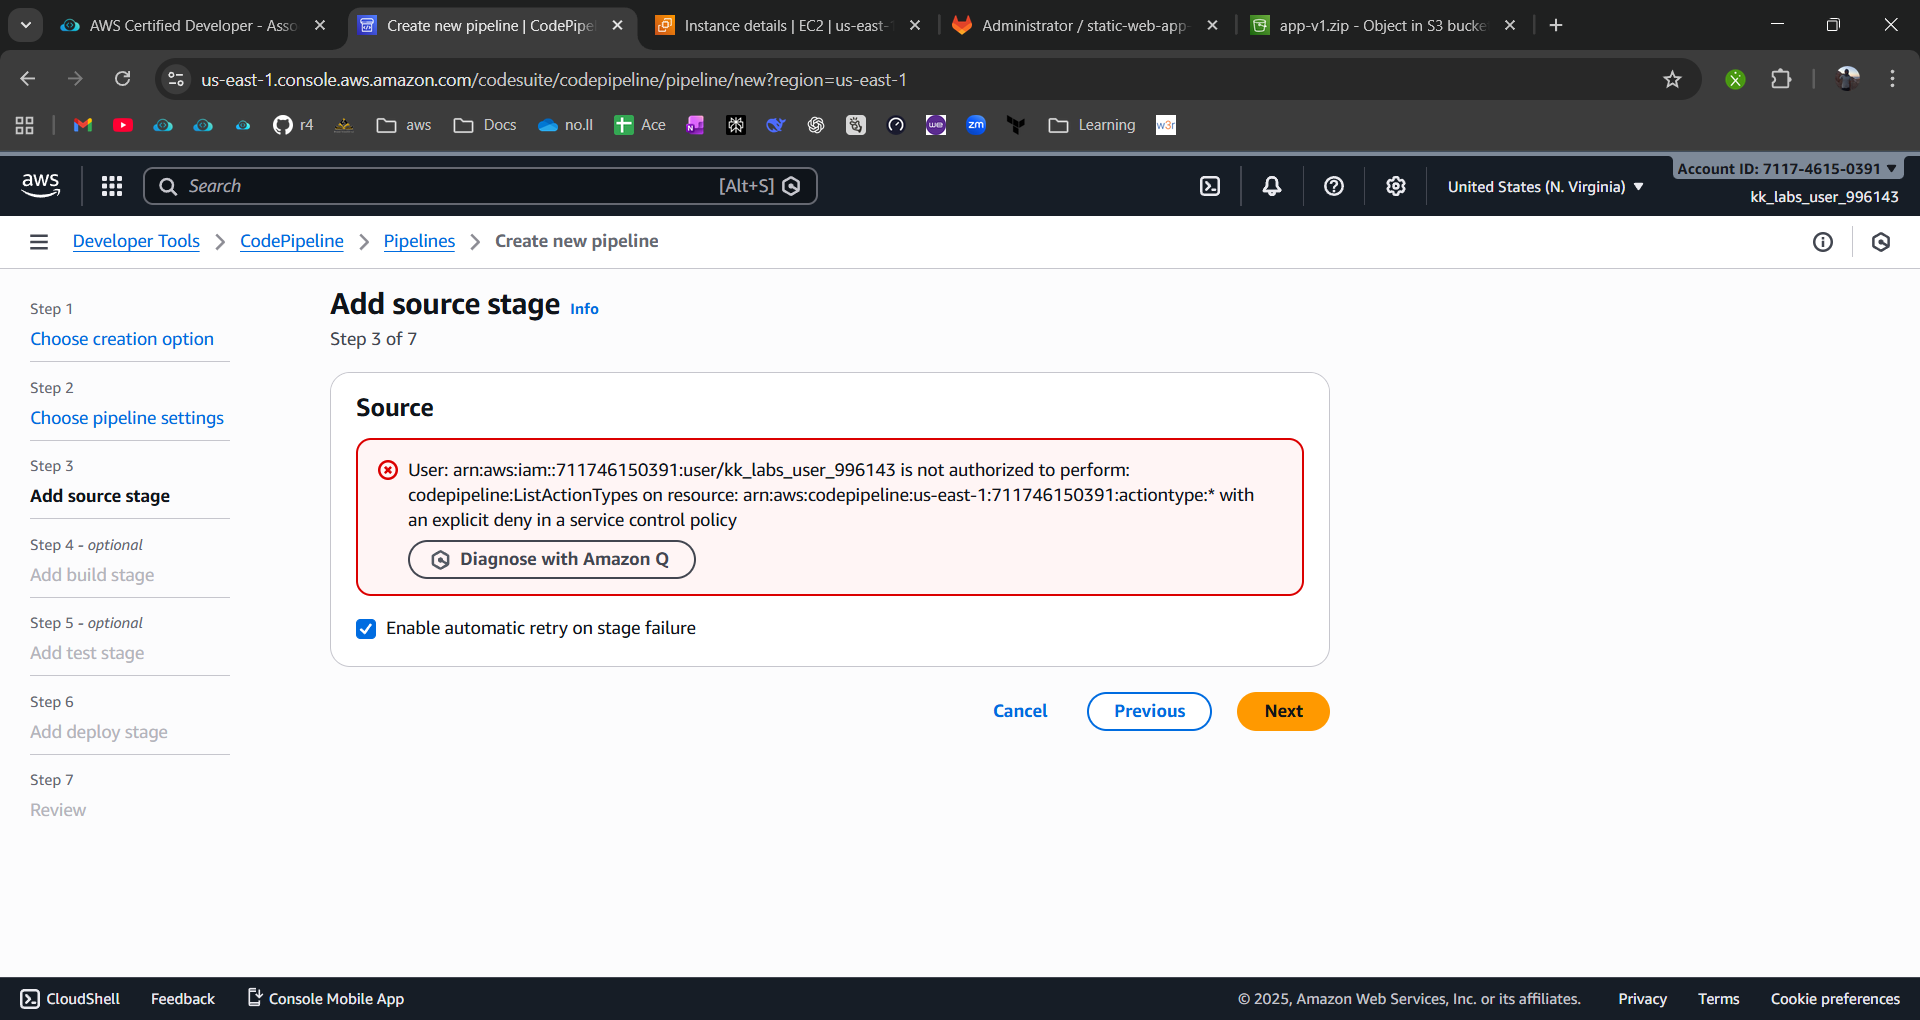Open the Terms footer link
The image size is (1920, 1020).
point(1718,999)
